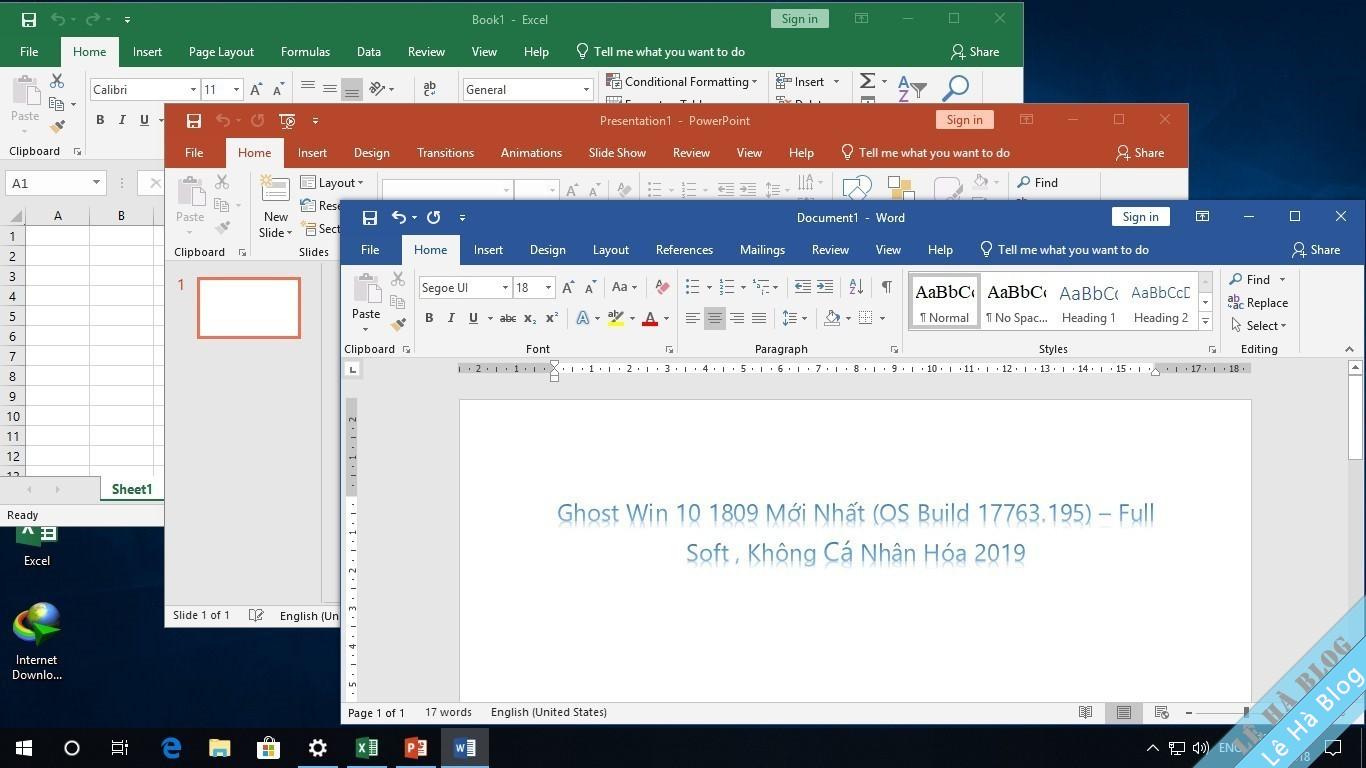Click text highlight color yellow swatch in Word
This screenshot has height=768, width=1366.
tap(616, 318)
